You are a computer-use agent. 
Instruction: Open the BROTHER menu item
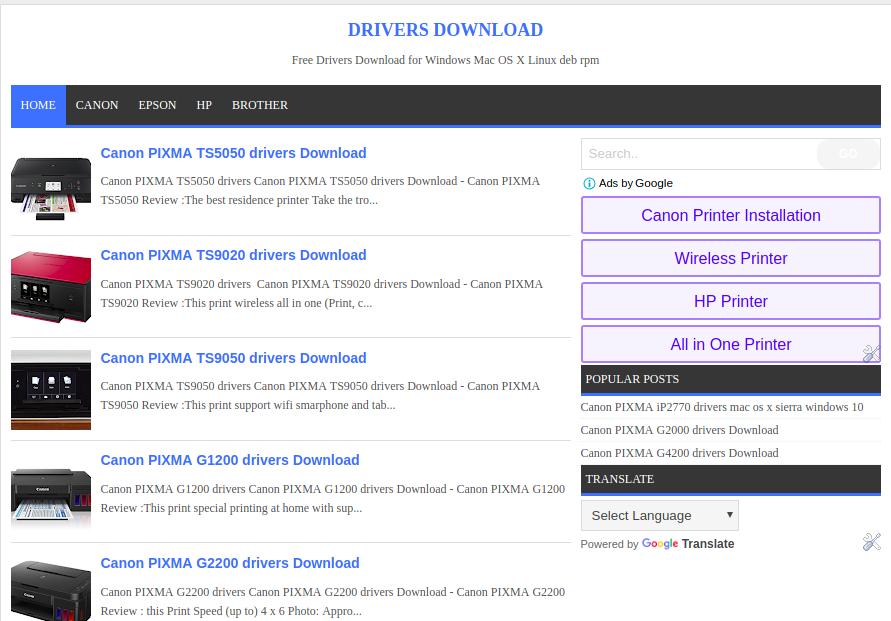260,105
